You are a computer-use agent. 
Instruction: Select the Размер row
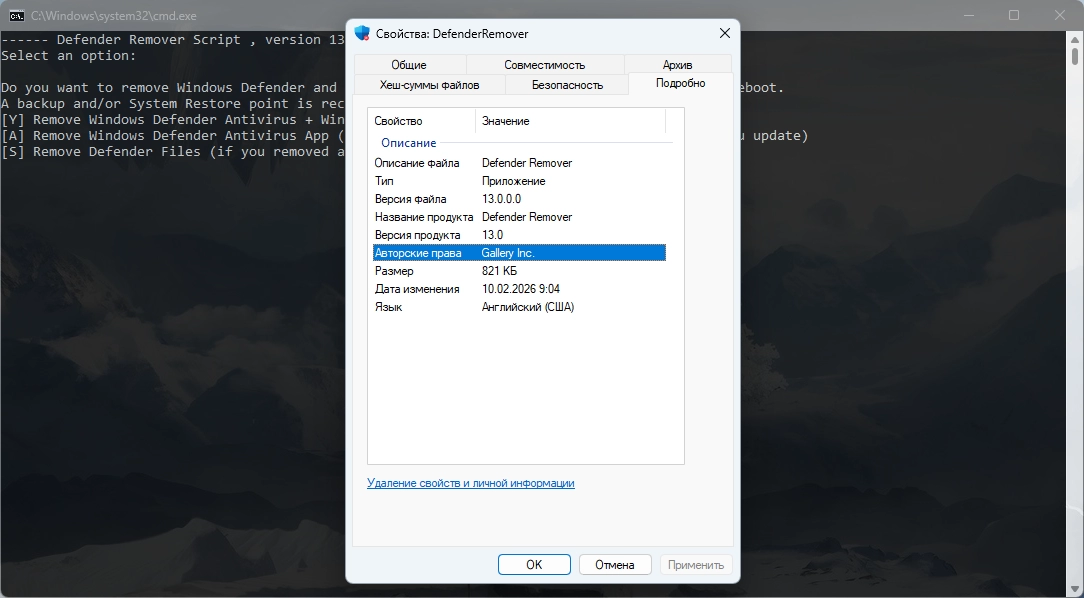pyautogui.click(x=519, y=271)
